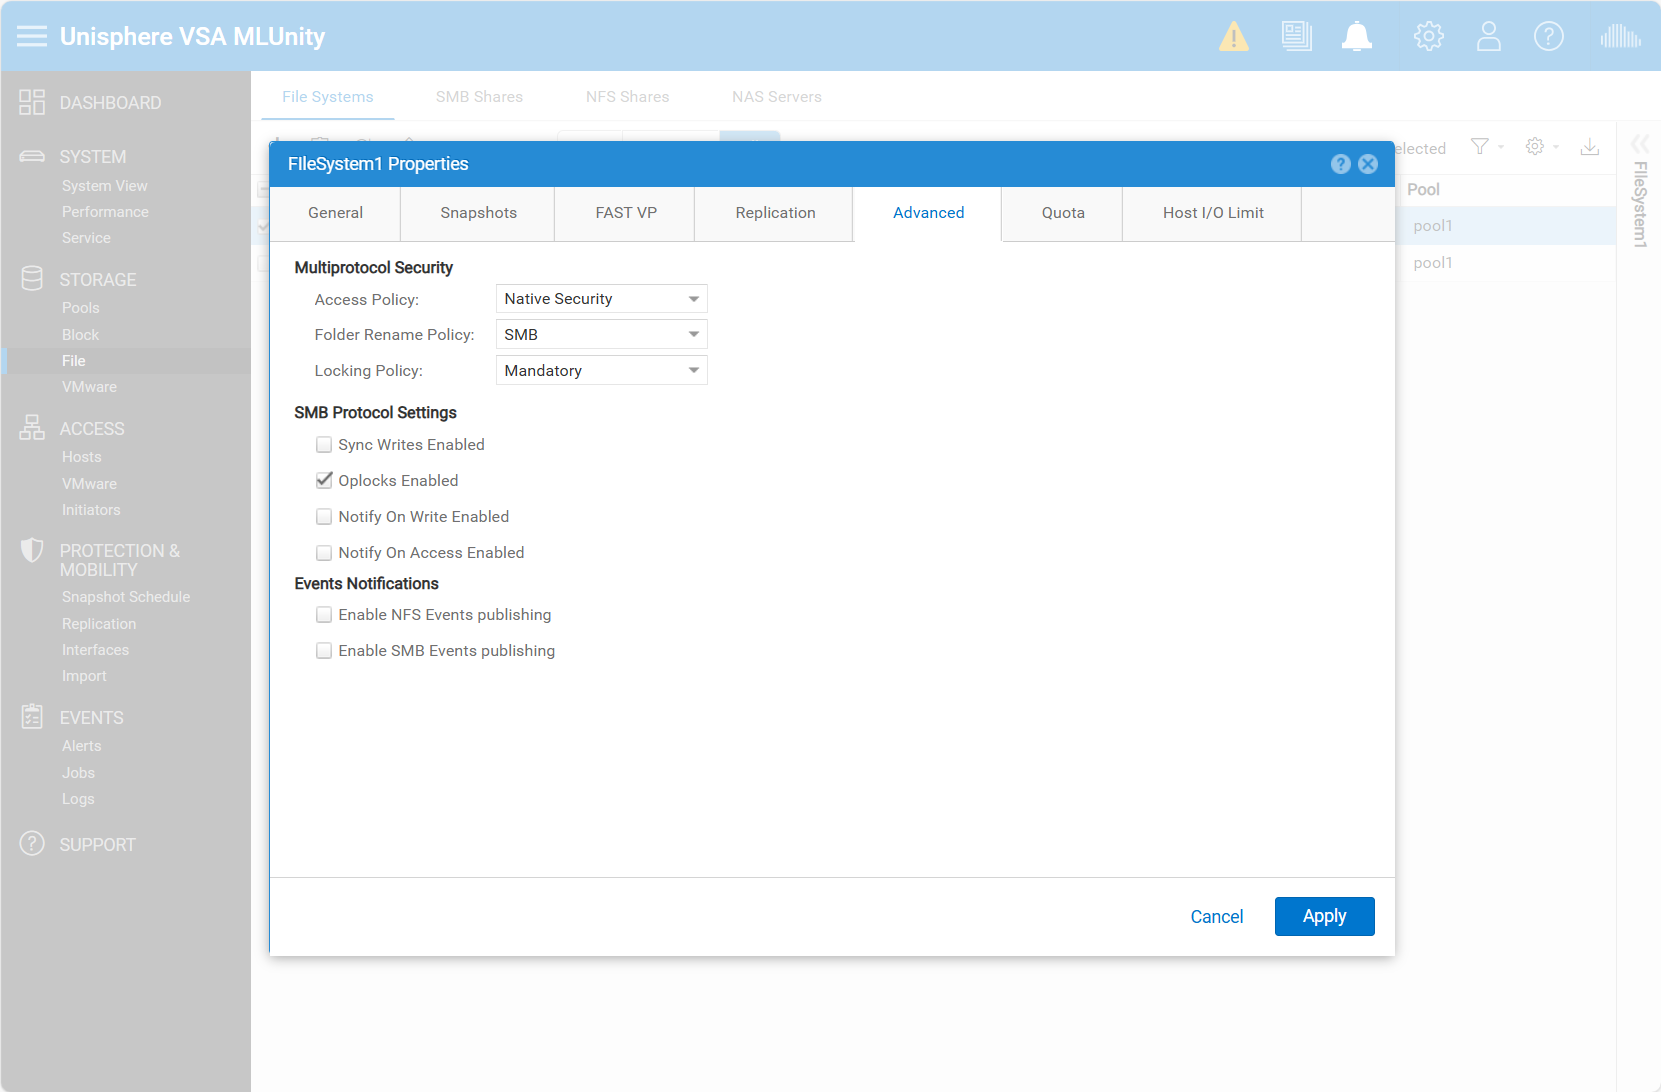The image size is (1661, 1092).
Task: Open the news log icon in header
Action: [x=1296, y=37]
